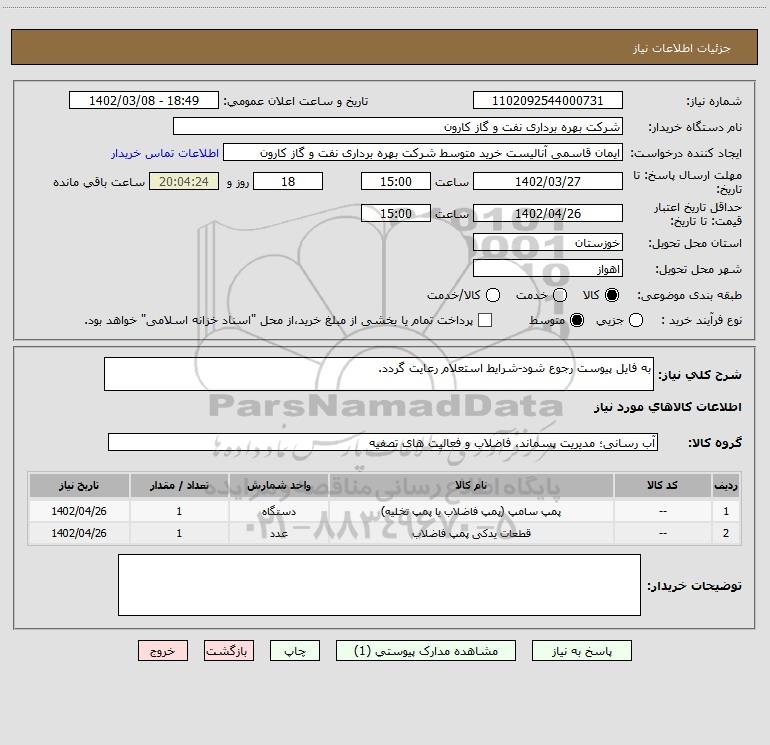Screen dimensions: 770x745
Task: Click item name پمپ سامپ (پمپ فاضلاب یا پمپ تخلیه)
Action: tap(471, 511)
